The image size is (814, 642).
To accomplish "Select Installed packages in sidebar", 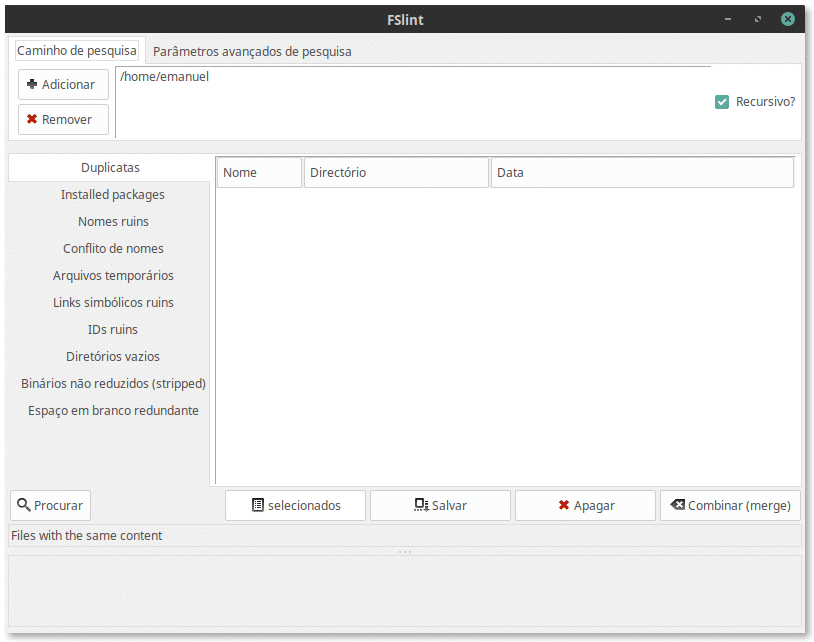I will tap(113, 195).
